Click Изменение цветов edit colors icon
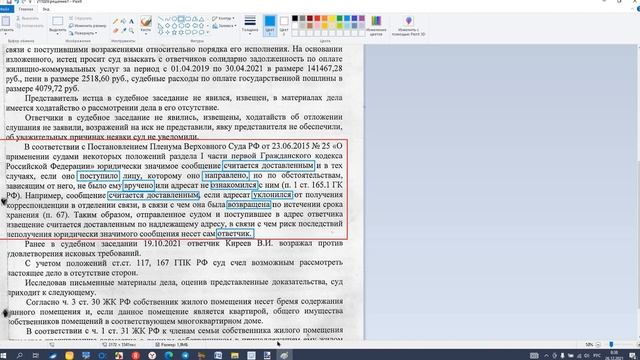This screenshot has height=360, width=640. click(x=376, y=25)
